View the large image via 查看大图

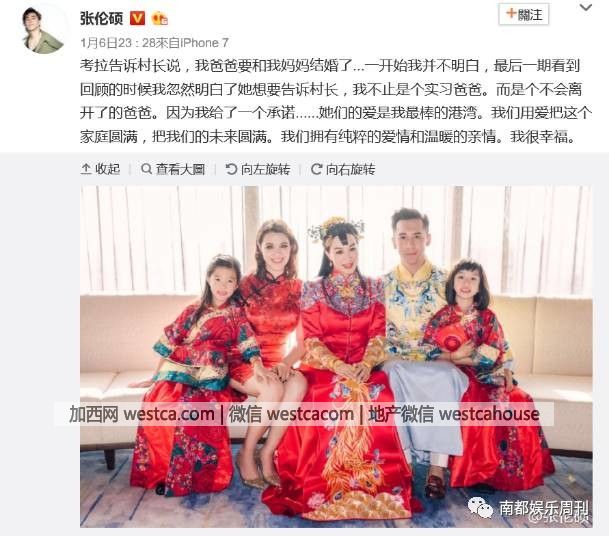(173, 169)
